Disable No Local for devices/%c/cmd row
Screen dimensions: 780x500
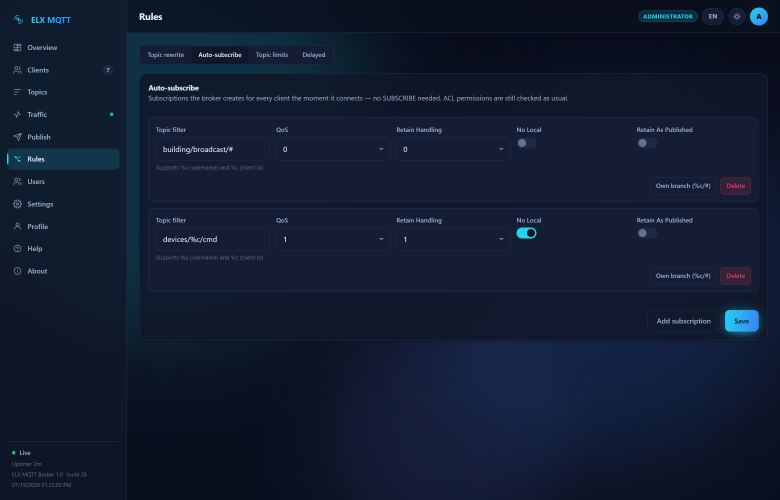526,233
